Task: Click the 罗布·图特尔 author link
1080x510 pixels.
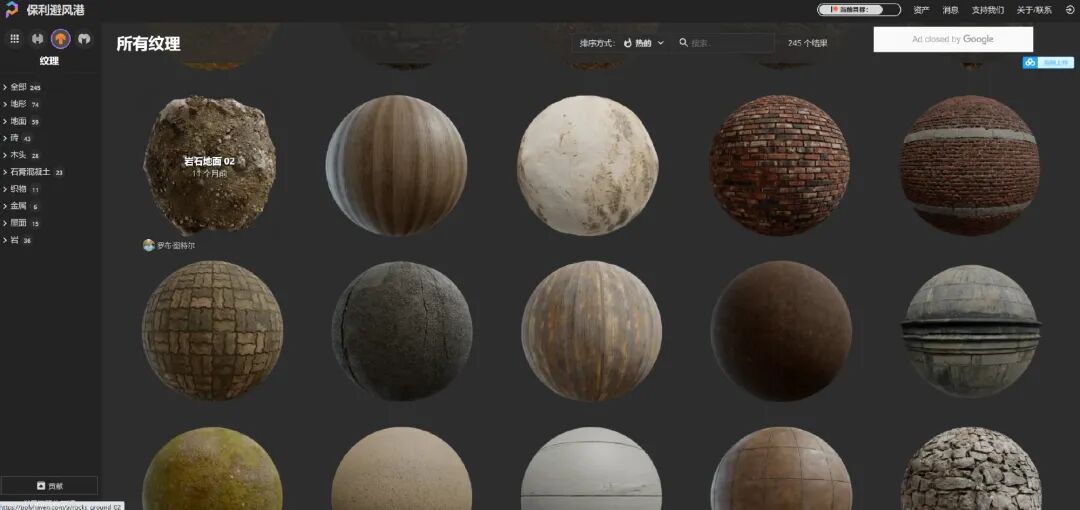Action: coord(176,245)
